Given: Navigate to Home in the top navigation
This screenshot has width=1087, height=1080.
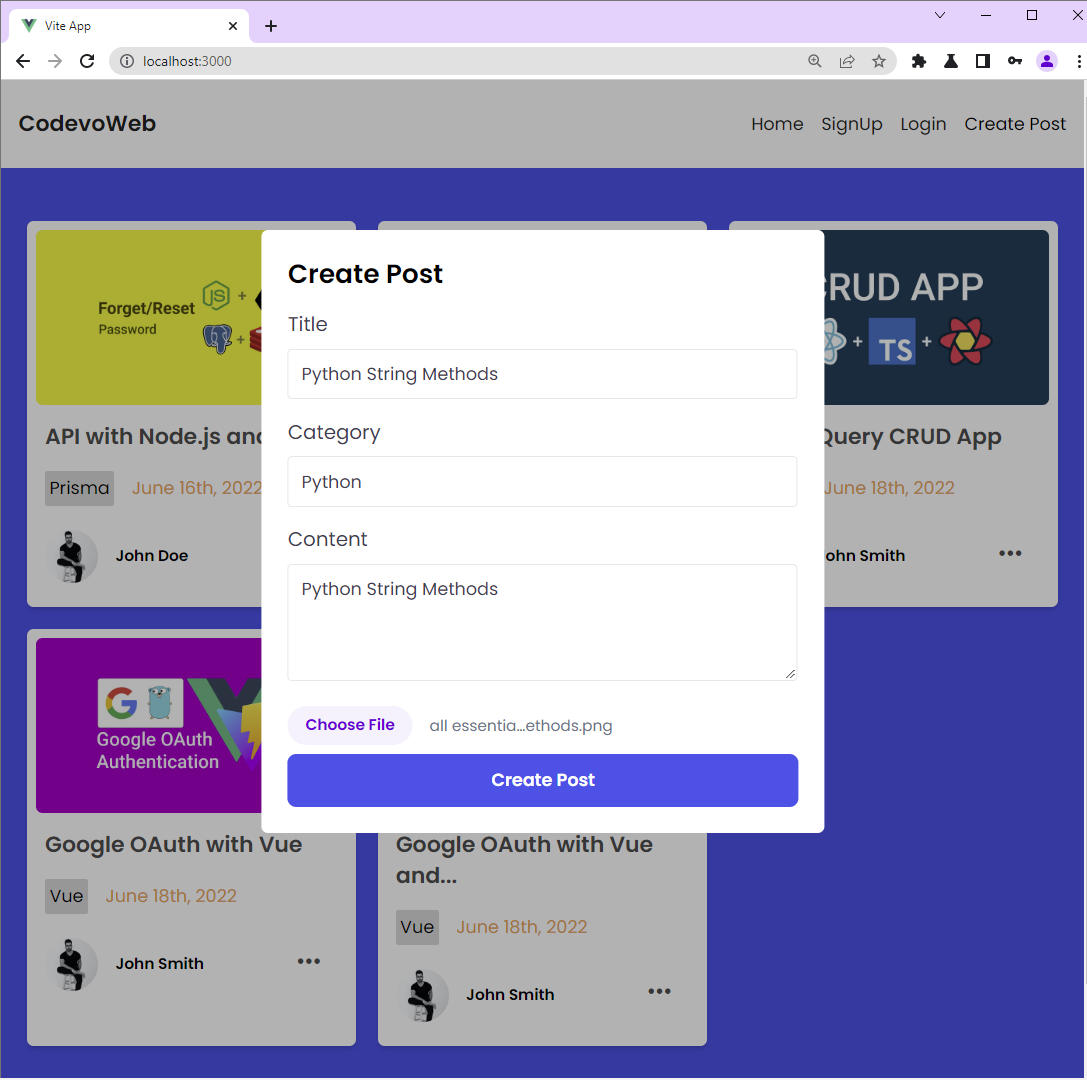Looking at the screenshot, I should (x=777, y=124).
